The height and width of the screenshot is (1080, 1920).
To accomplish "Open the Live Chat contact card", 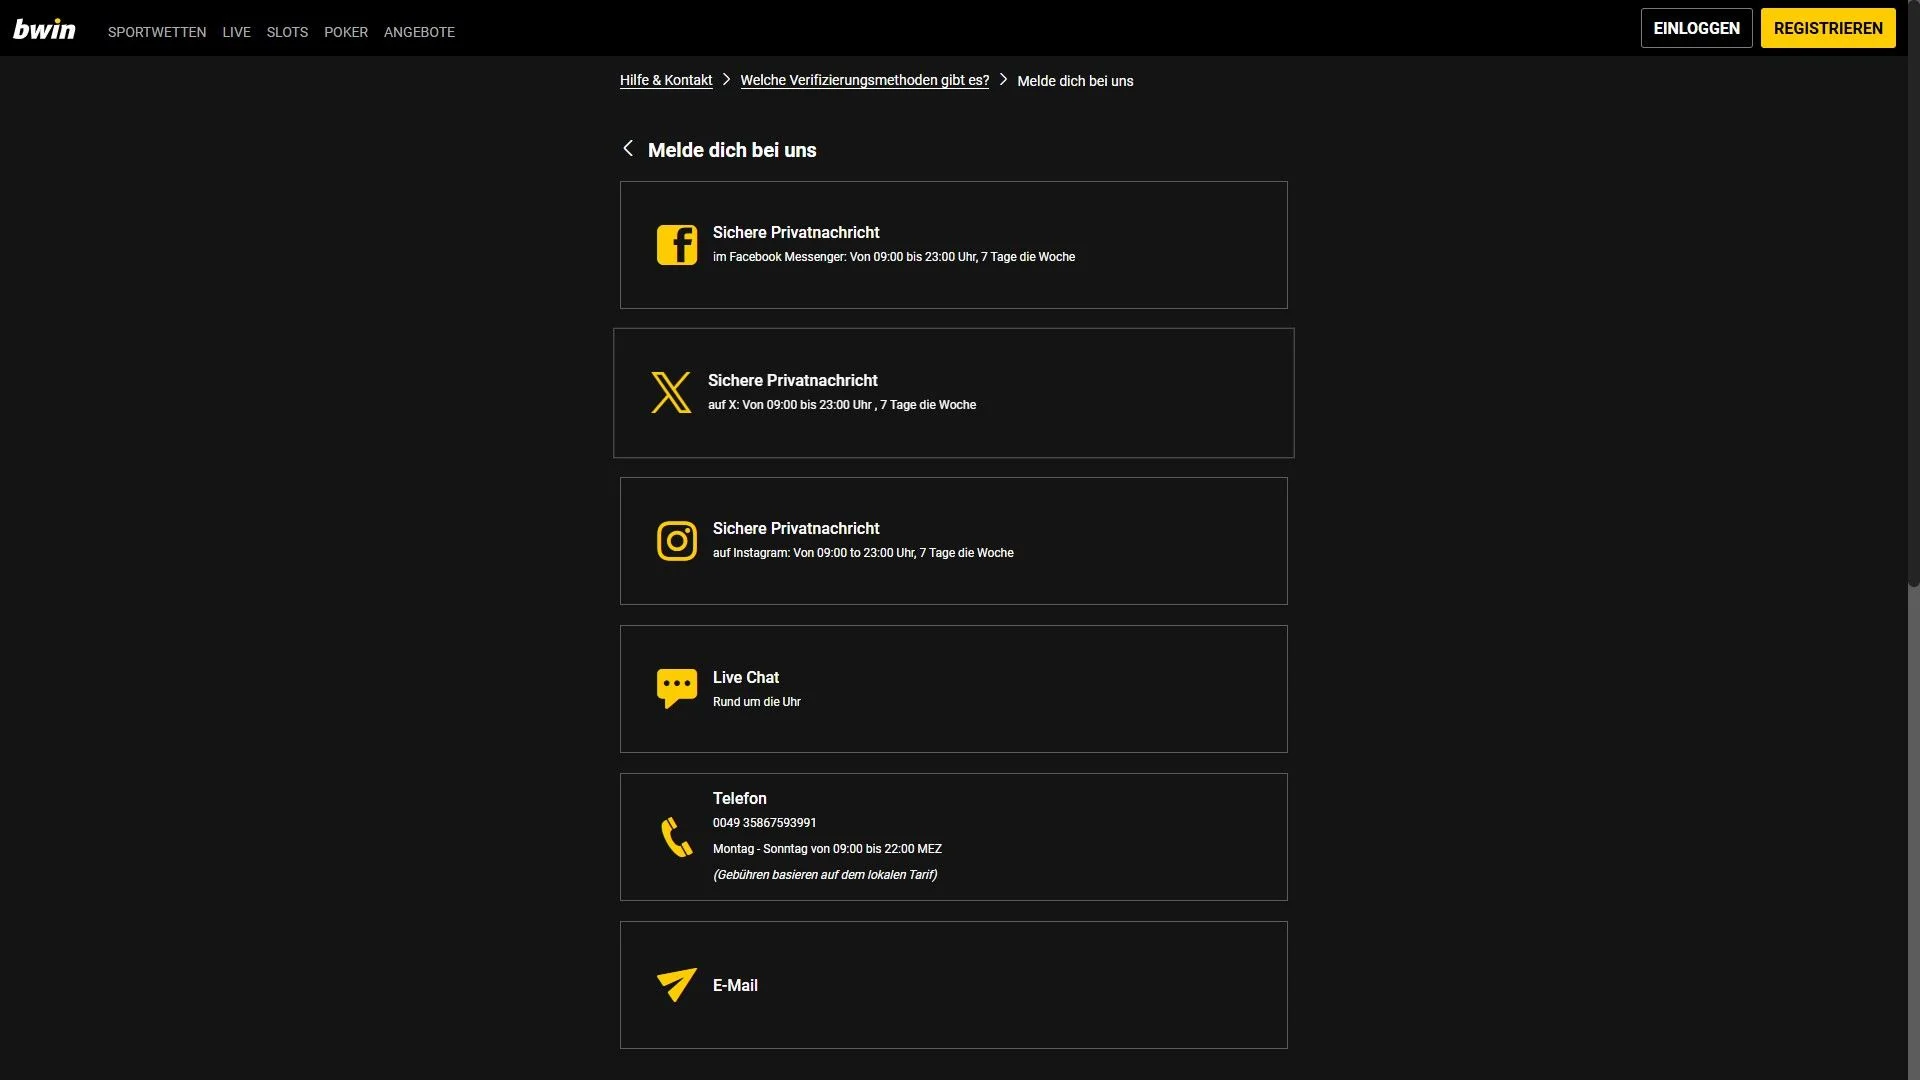I will [x=954, y=688].
